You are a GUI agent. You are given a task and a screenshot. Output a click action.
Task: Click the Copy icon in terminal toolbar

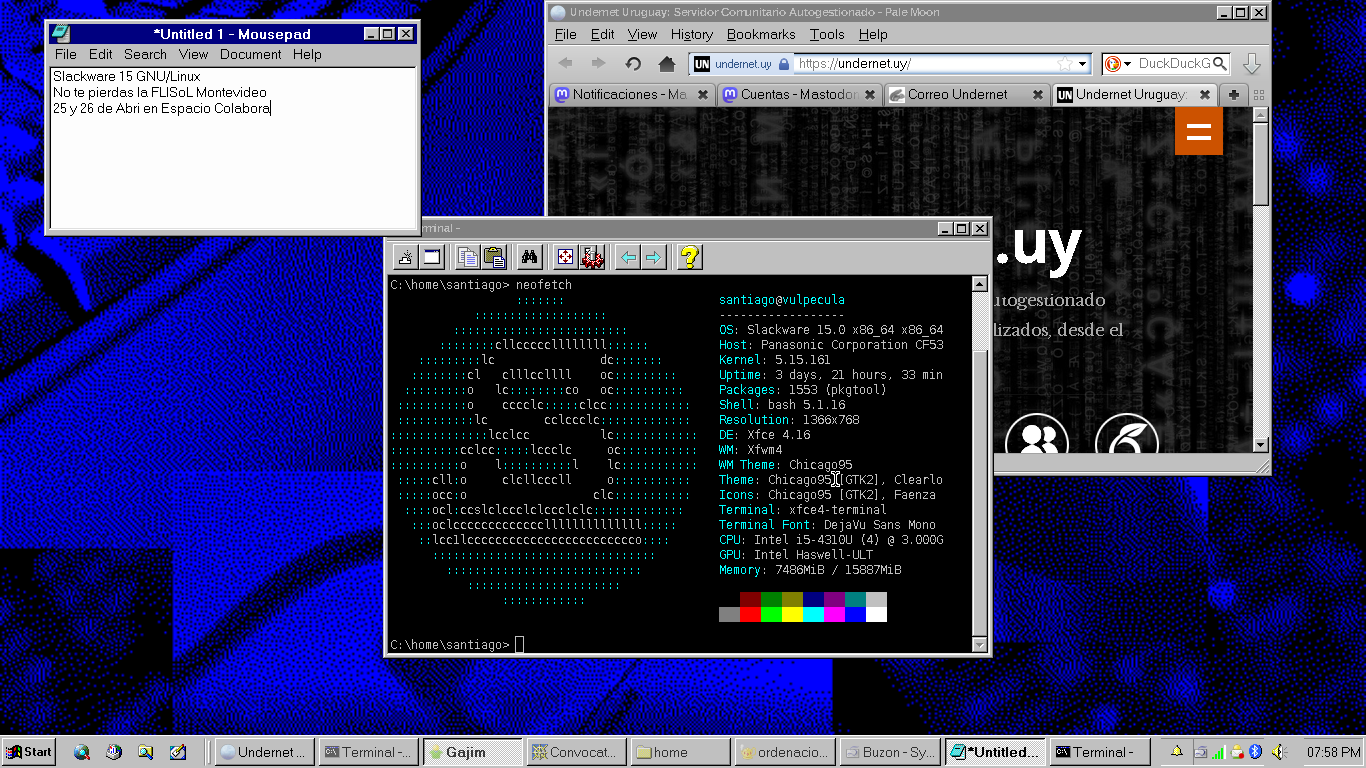(x=467, y=257)
